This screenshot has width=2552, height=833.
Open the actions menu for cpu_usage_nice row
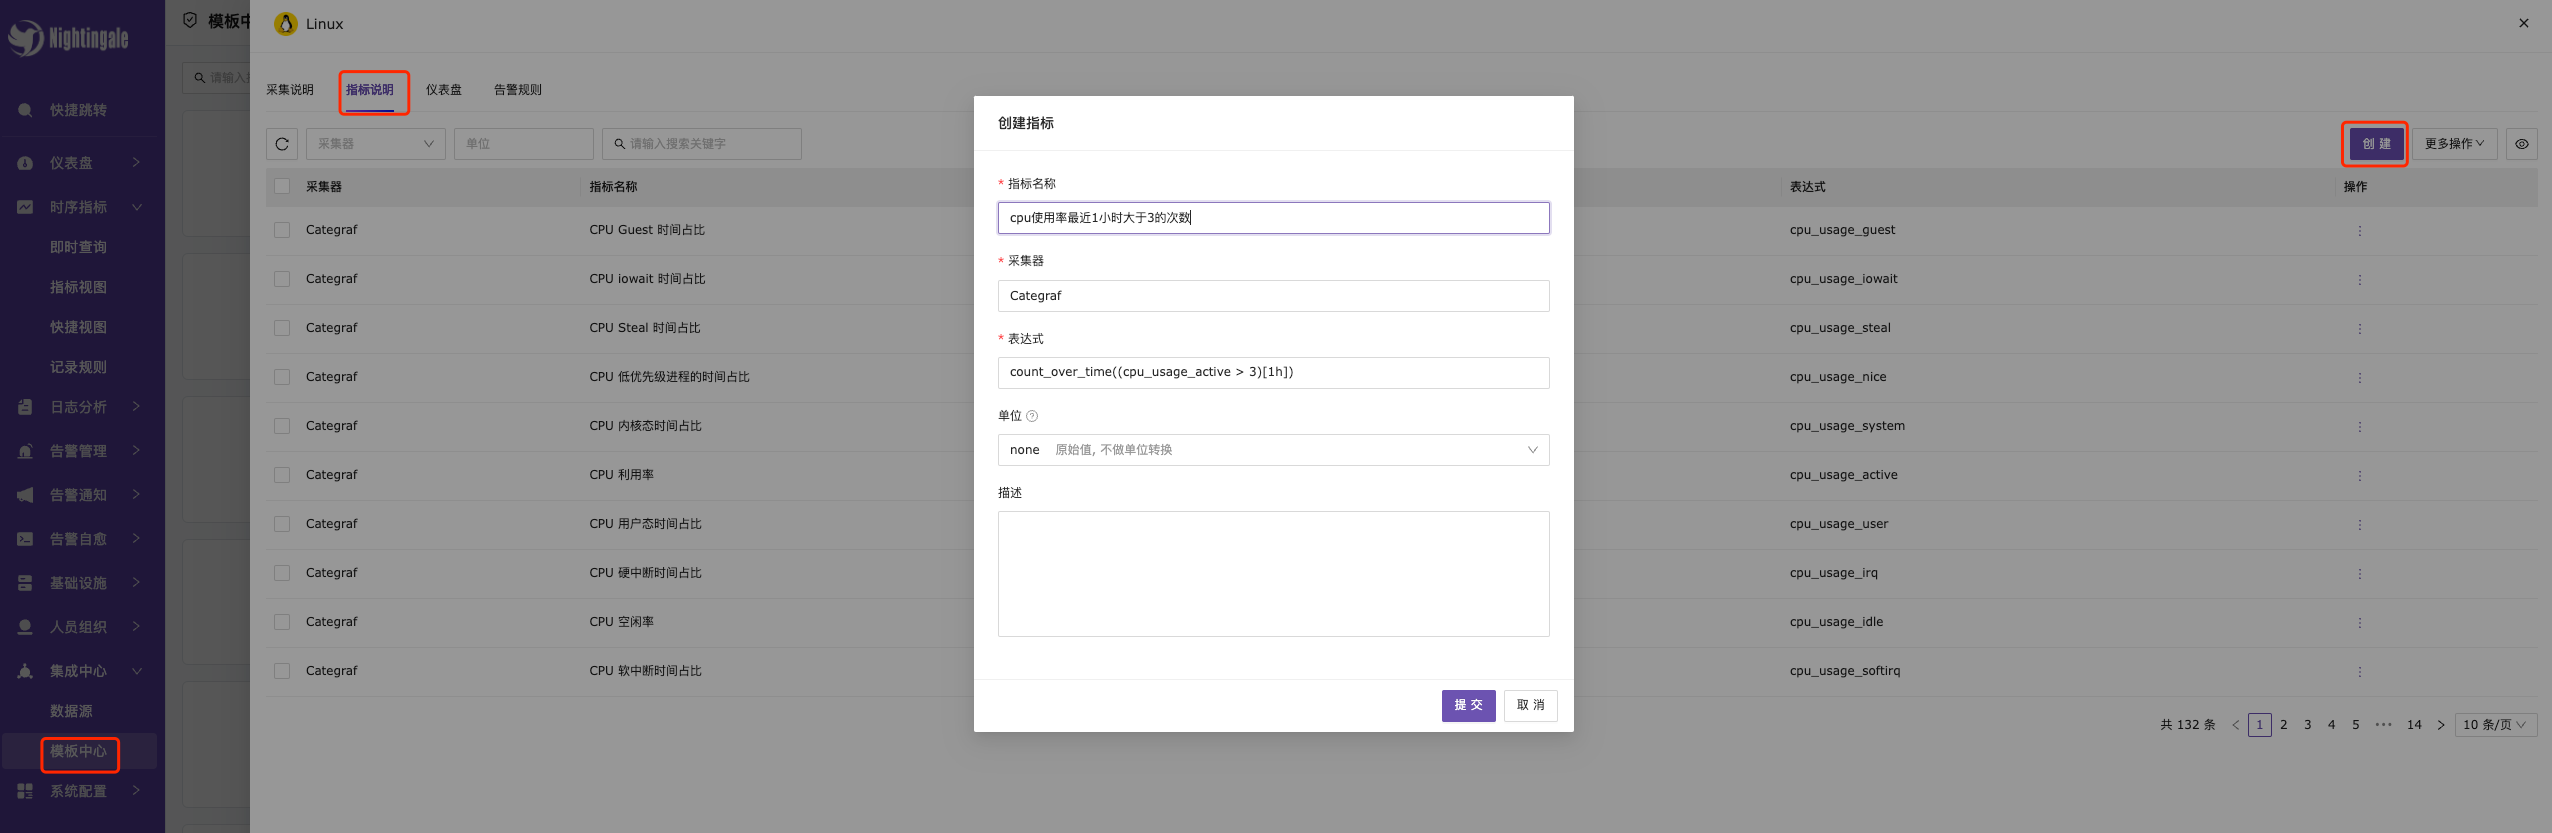pos(2360,378)
